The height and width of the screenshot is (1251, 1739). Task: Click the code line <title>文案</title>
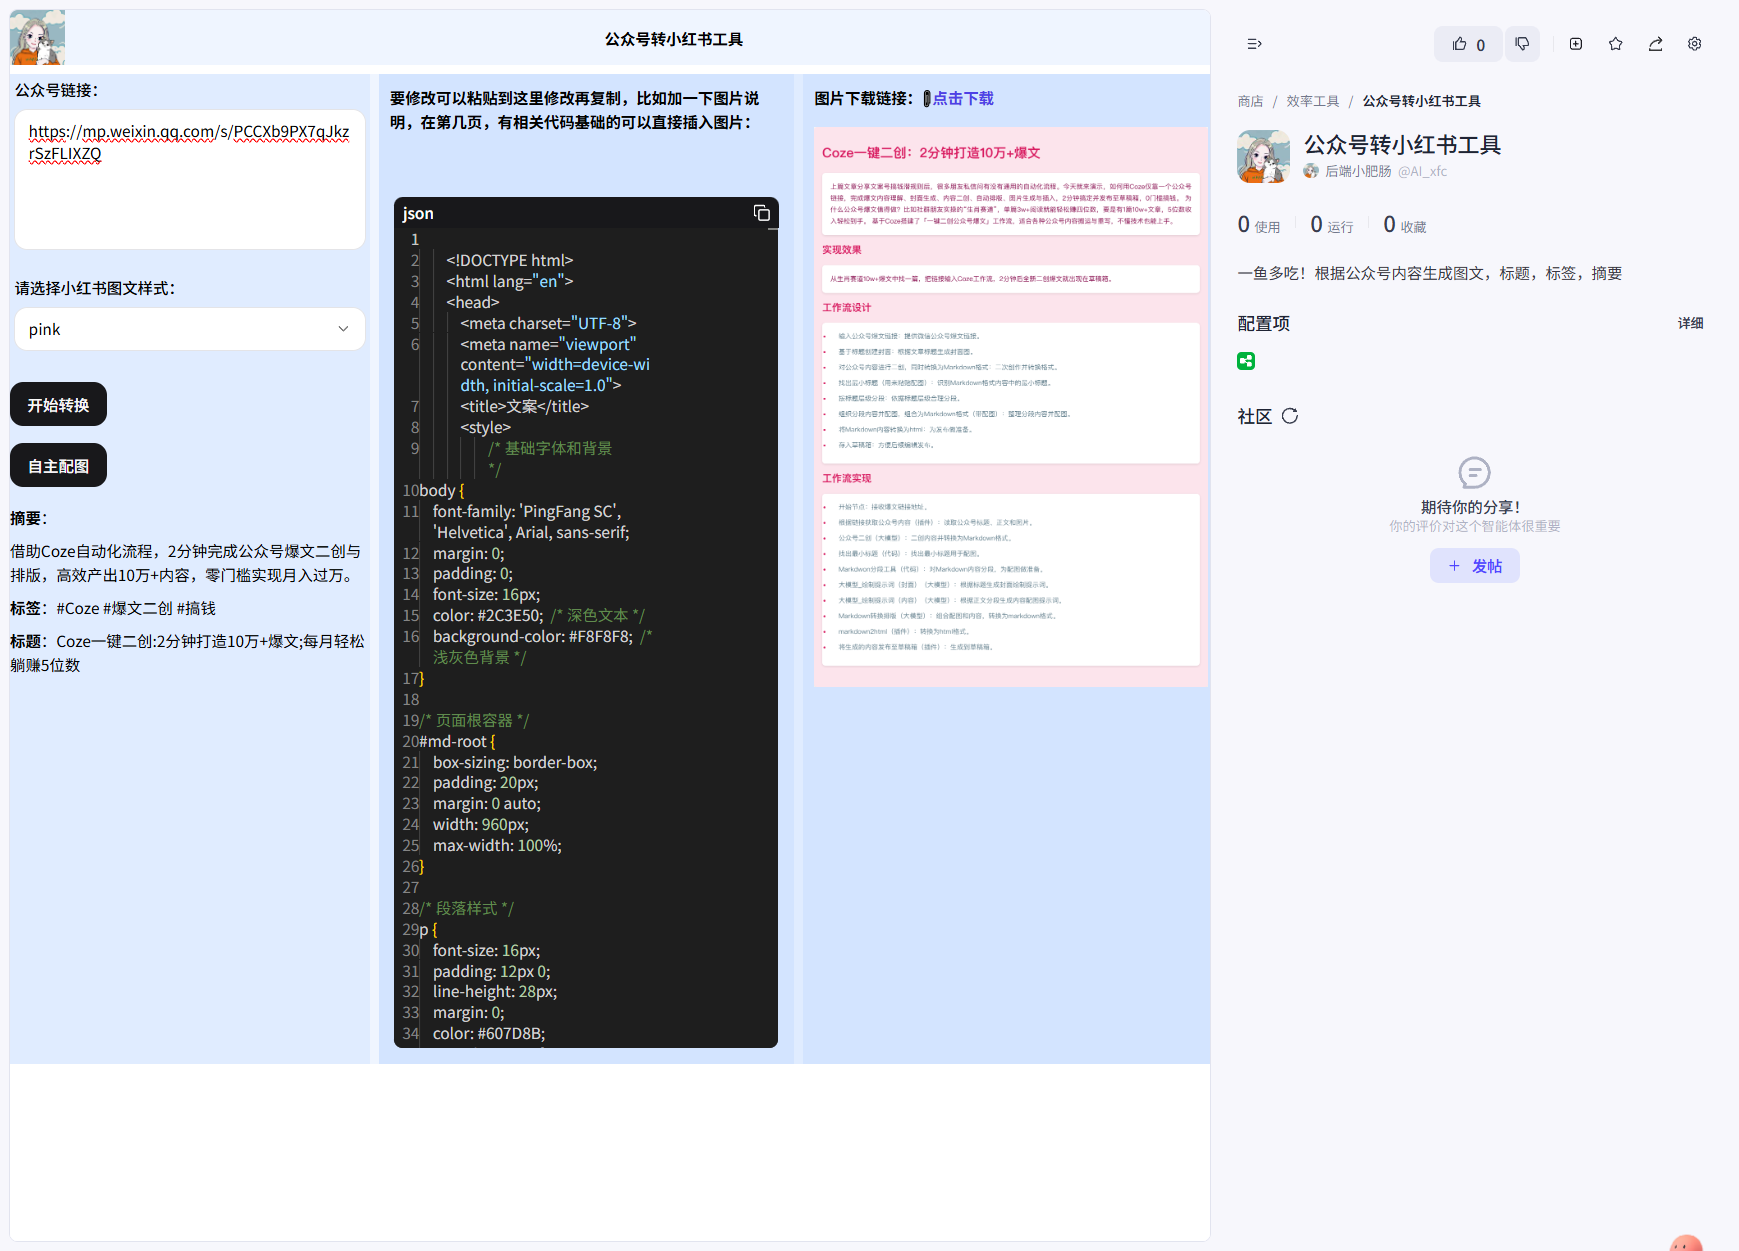pyautogui.click(x=525, y=406)
